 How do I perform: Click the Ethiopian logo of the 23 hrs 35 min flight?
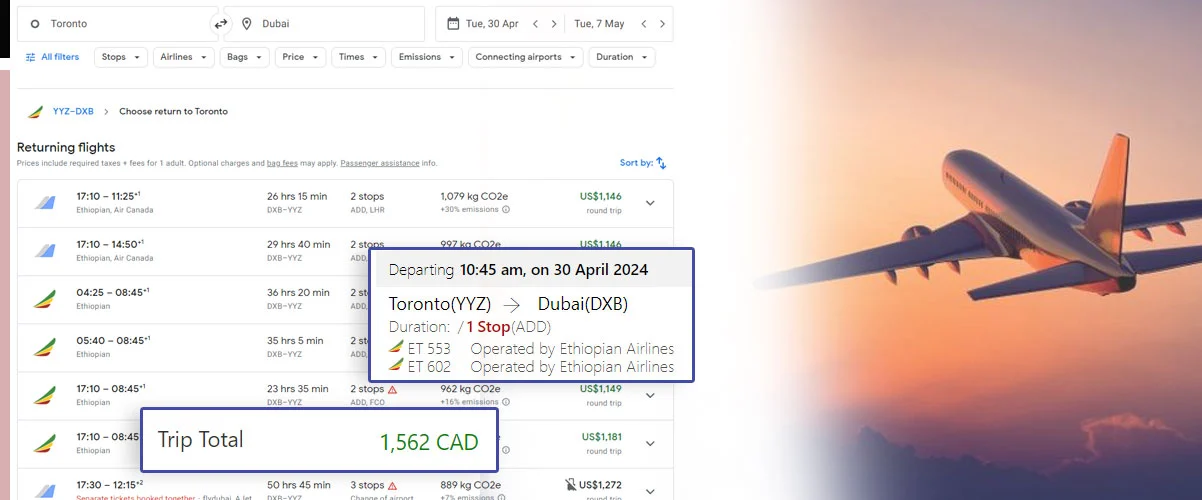pos(44,395)
